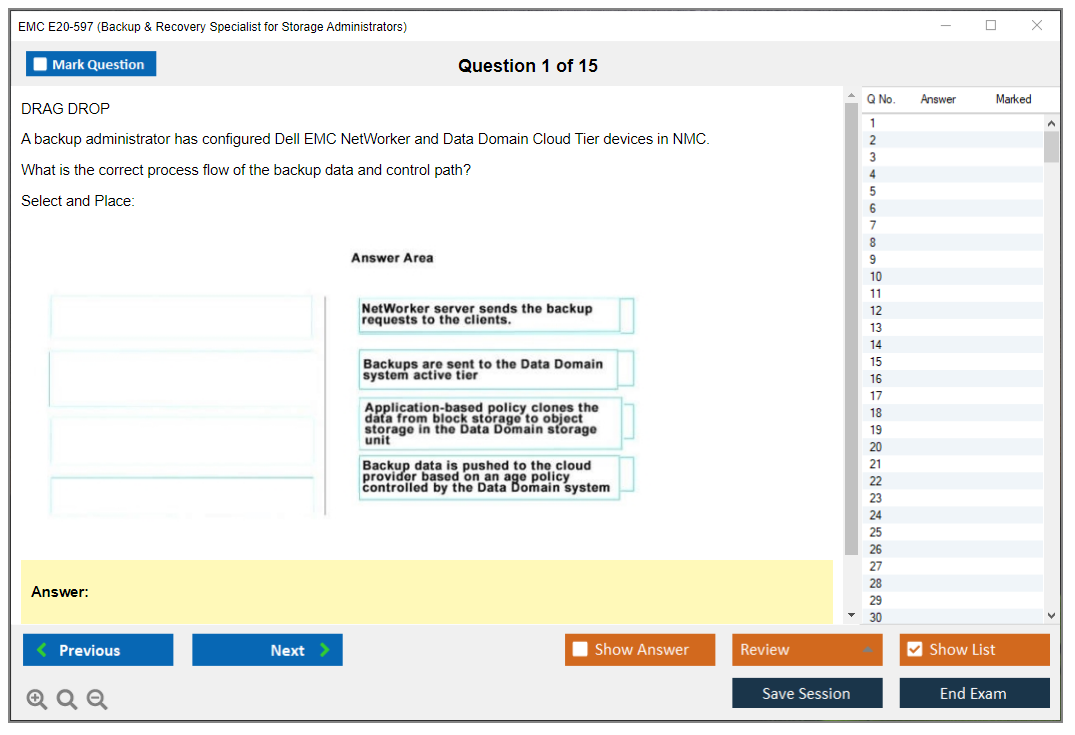Click the Marked column header
Image resolution: width=1075 pixels, height=735 pixels.
pos(1012,99)
